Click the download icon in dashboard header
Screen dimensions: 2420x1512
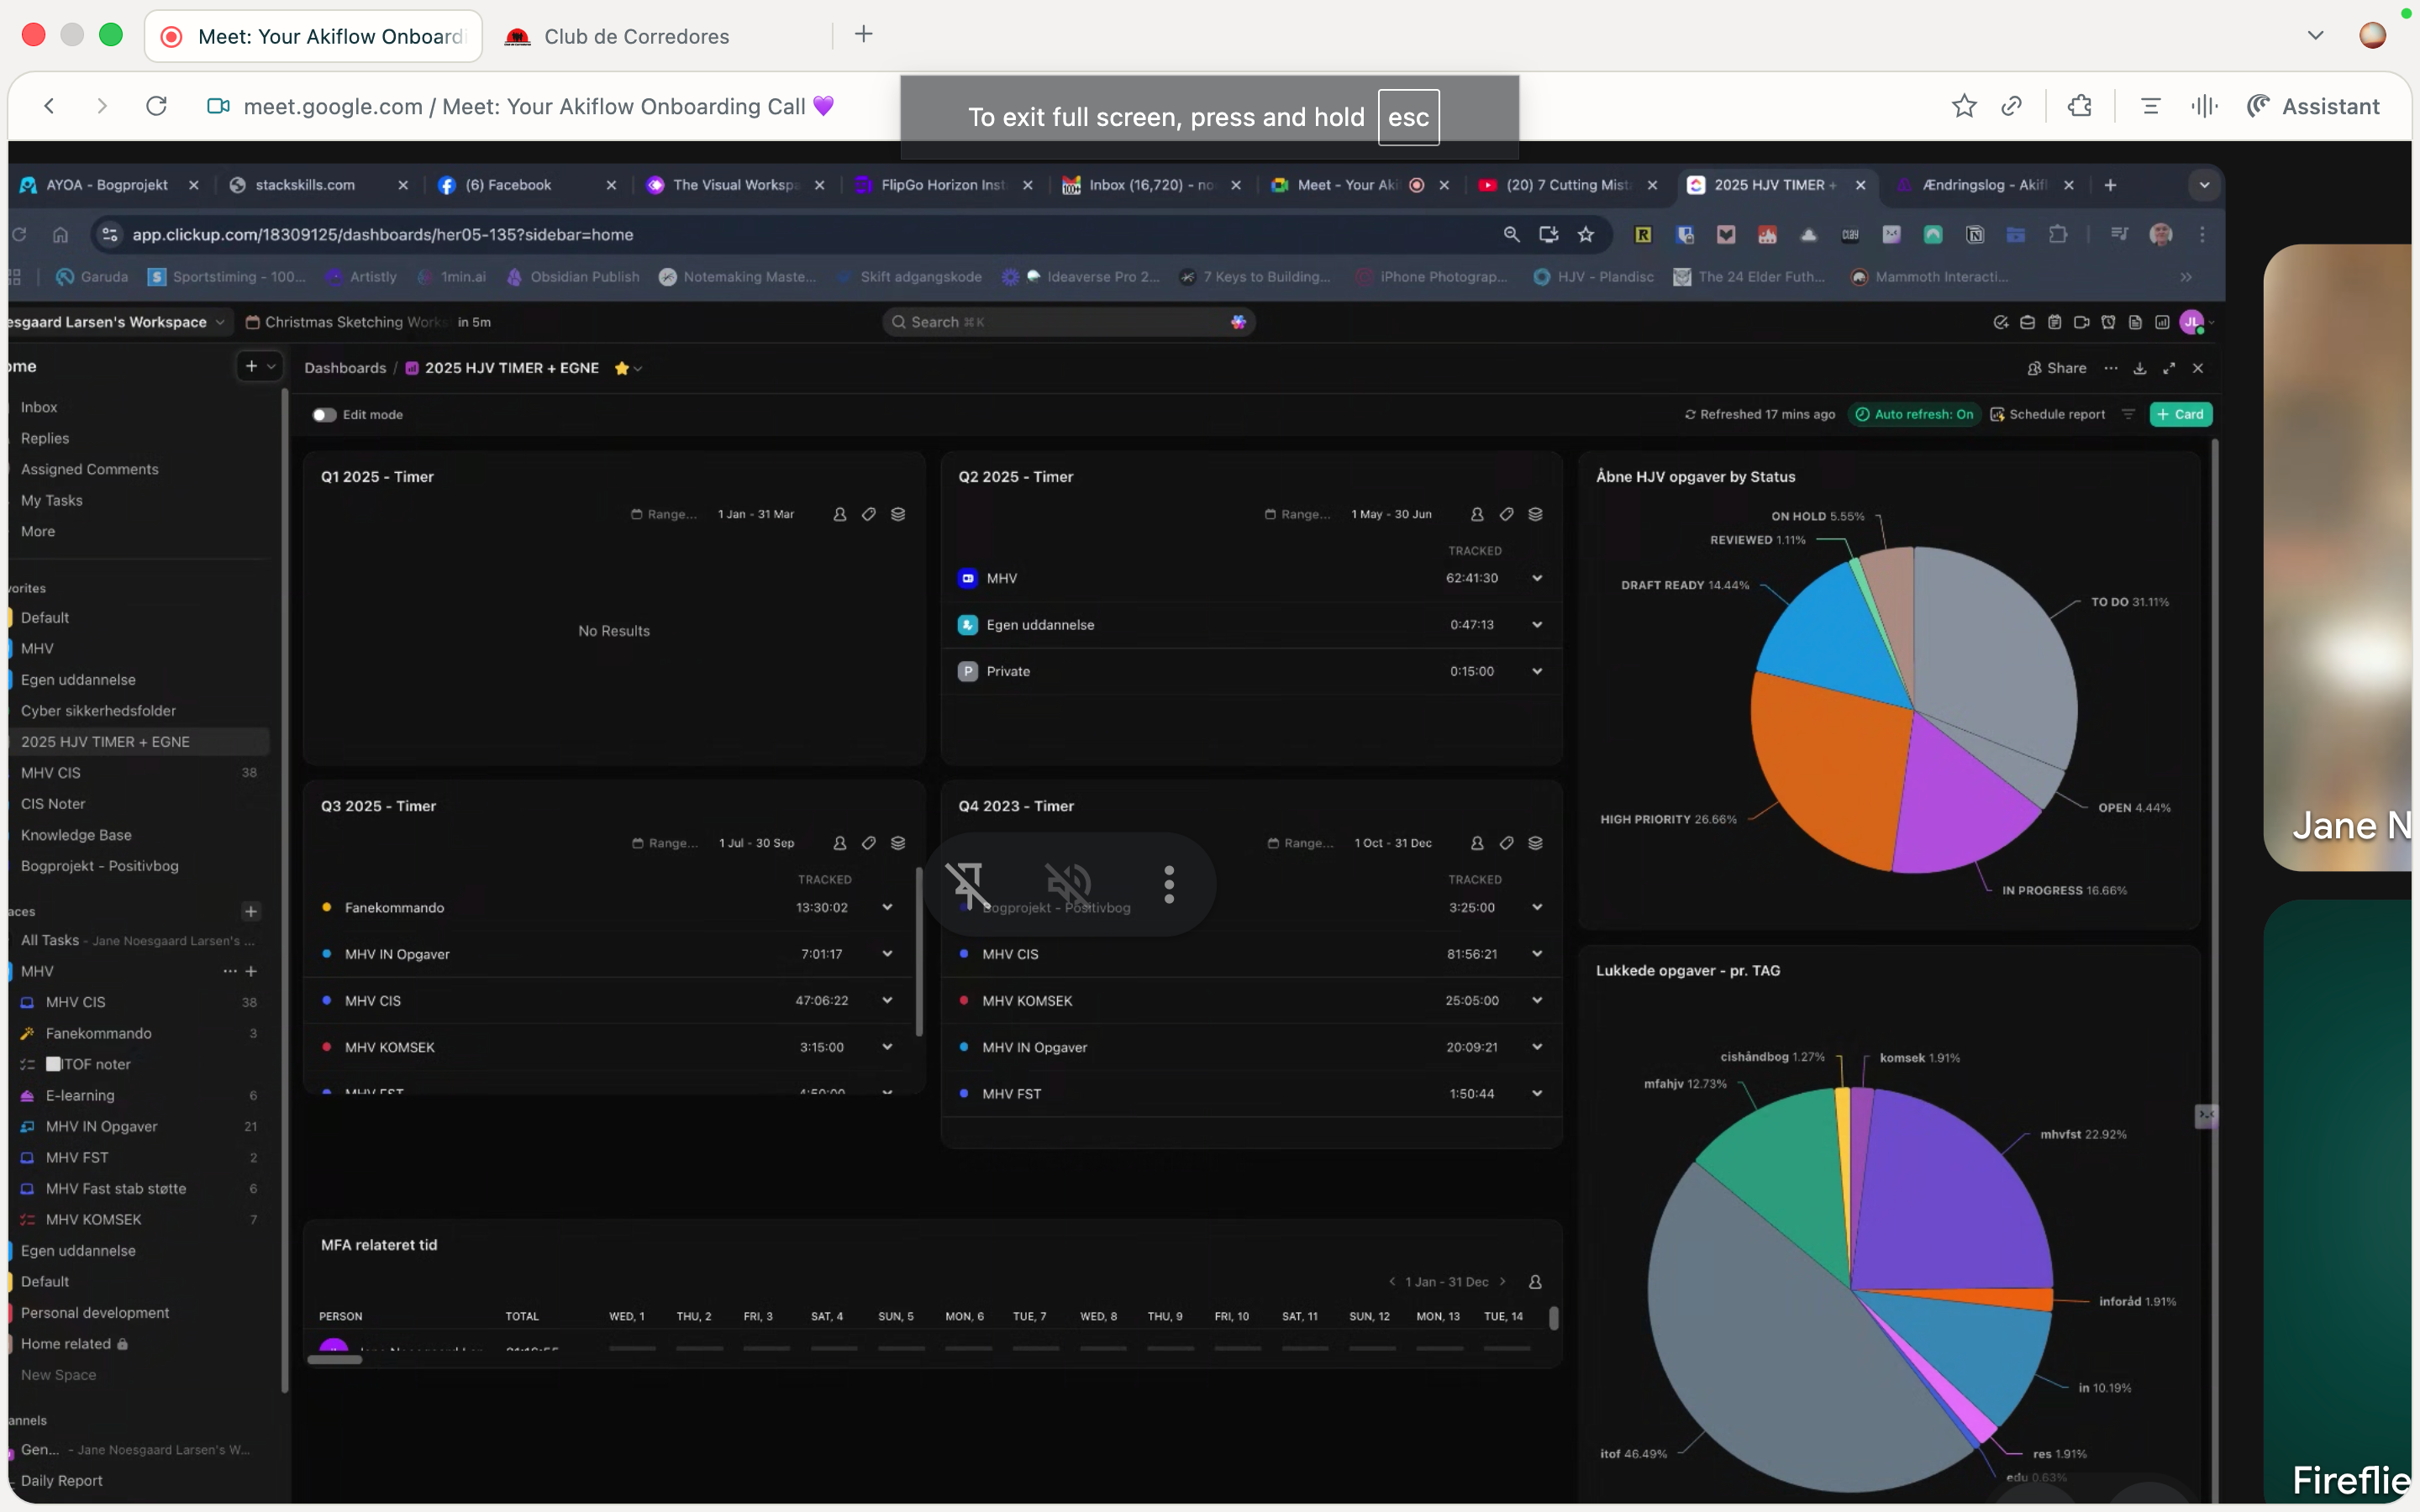2139,368
